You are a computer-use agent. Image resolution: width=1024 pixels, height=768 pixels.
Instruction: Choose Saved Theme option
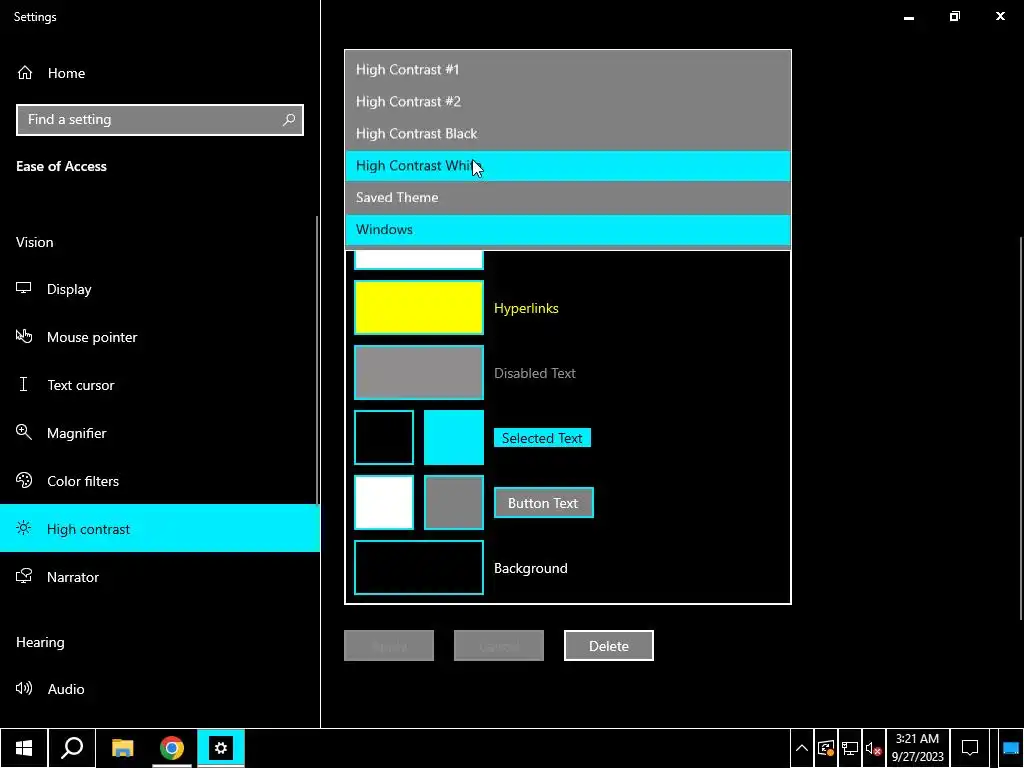tap(568, 197)
